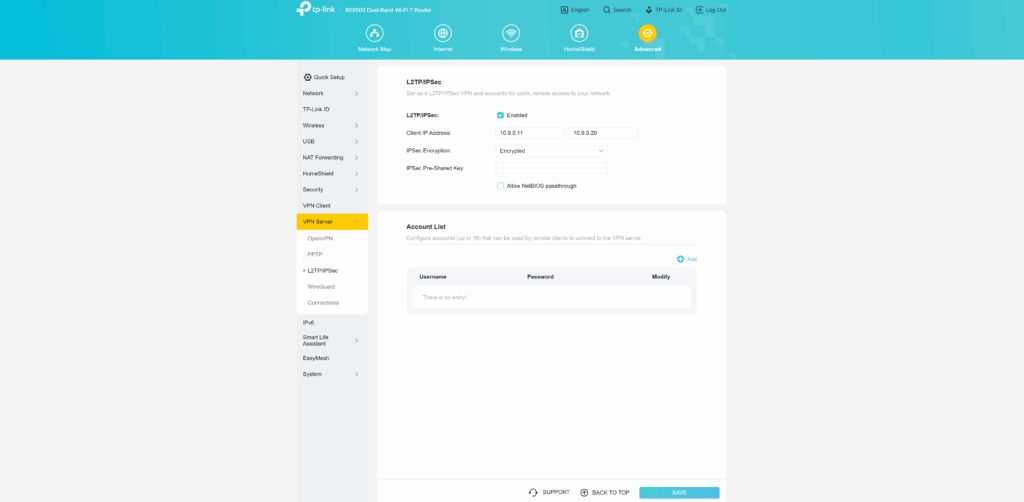This screenshot has height=502, width=1024.
Task: Click the Account List heading
Action: tap(426, 227)
